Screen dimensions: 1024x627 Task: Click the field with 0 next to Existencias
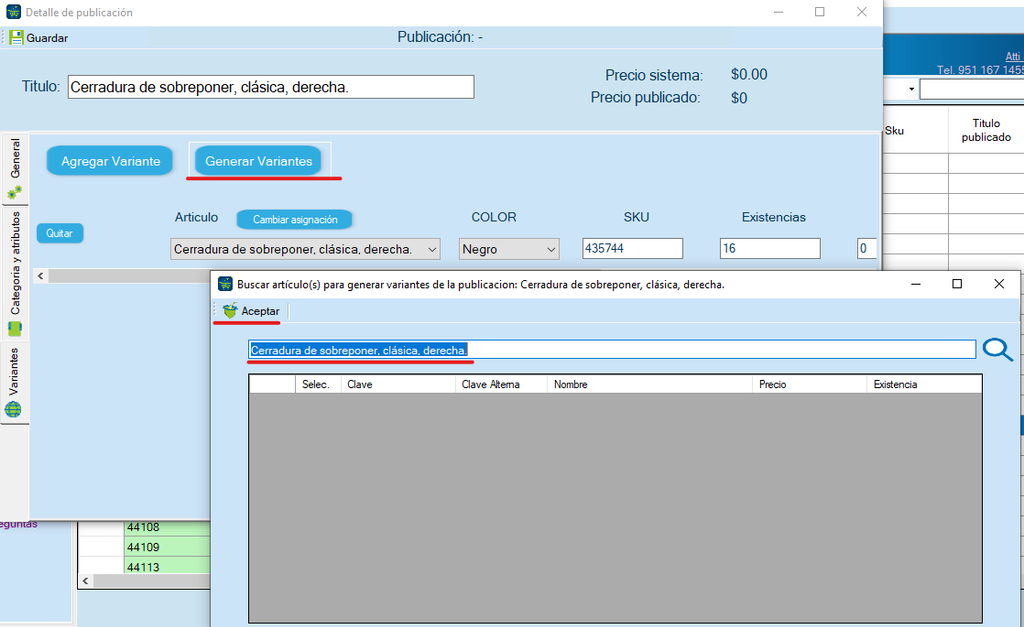tap(867, 248)
